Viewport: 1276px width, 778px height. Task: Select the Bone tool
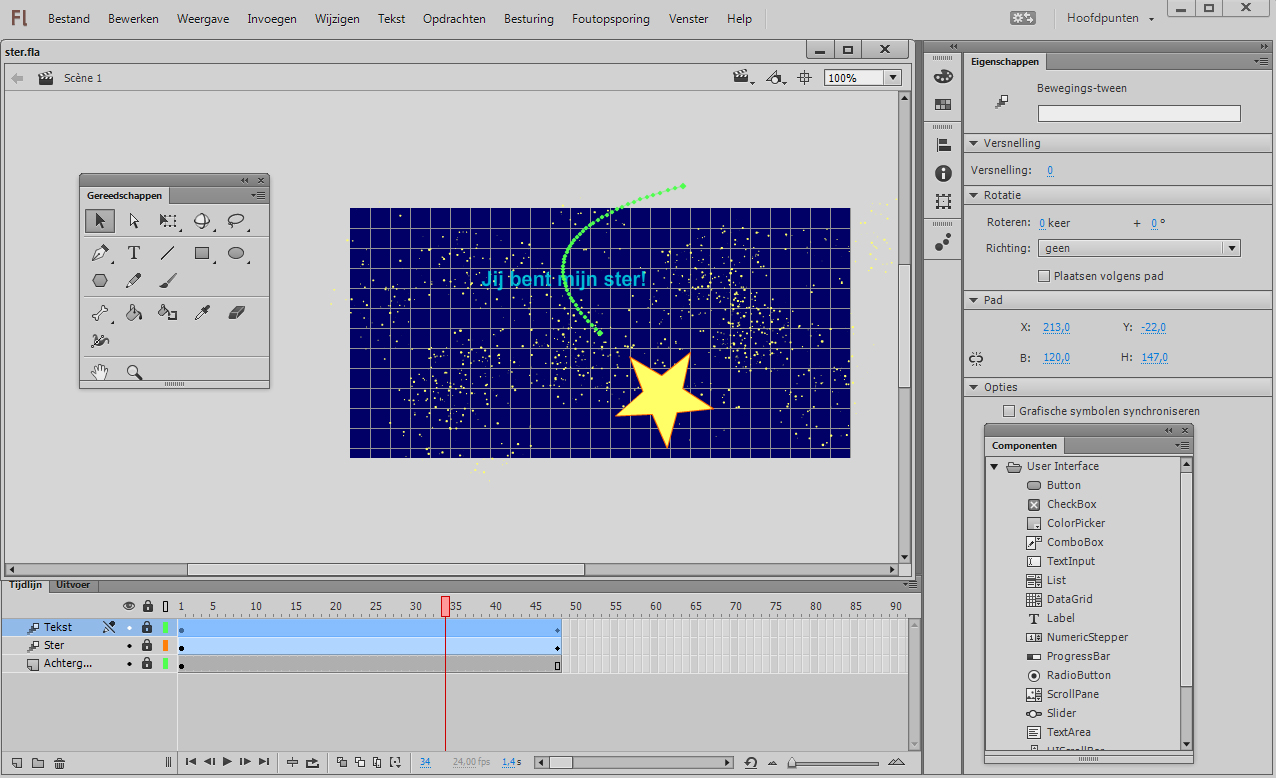tap(100, 314)
